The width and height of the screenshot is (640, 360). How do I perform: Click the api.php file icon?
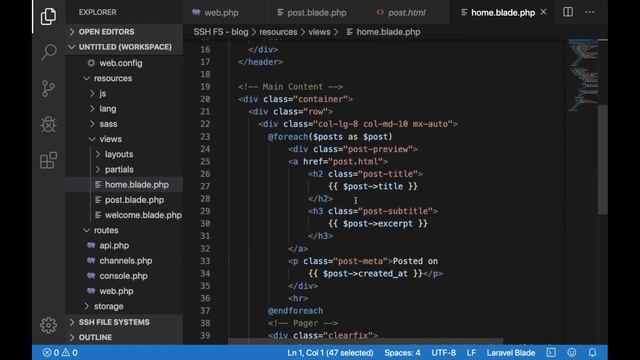[x=91, y=245]
